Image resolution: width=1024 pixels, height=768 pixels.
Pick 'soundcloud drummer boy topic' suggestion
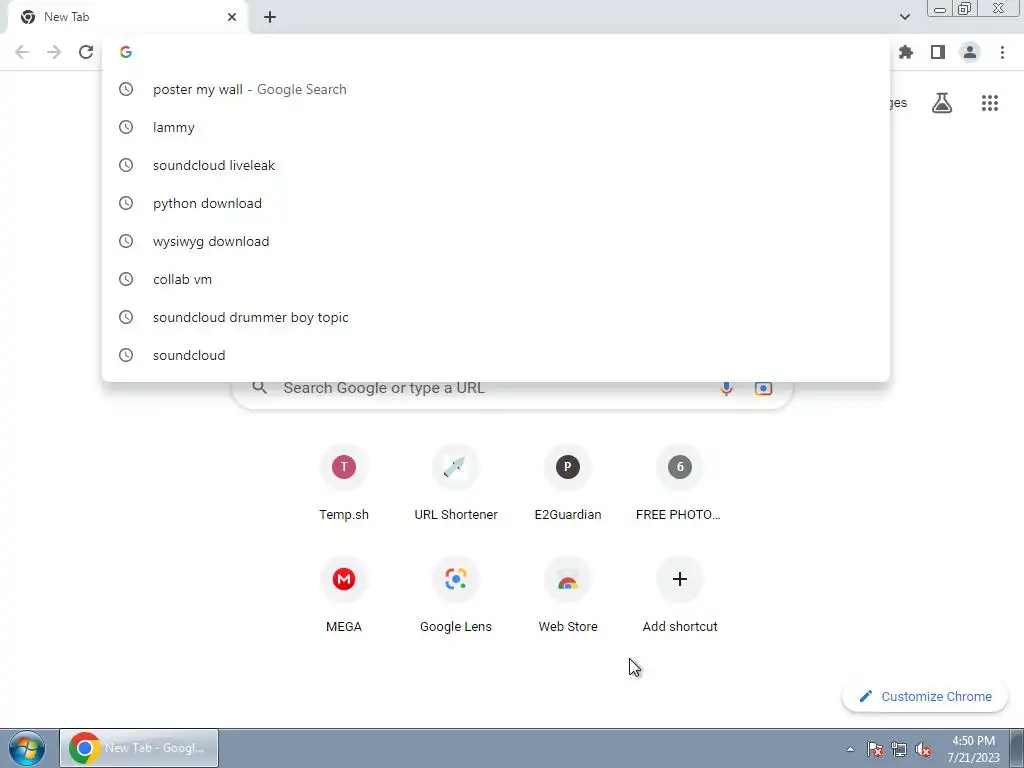496,317
